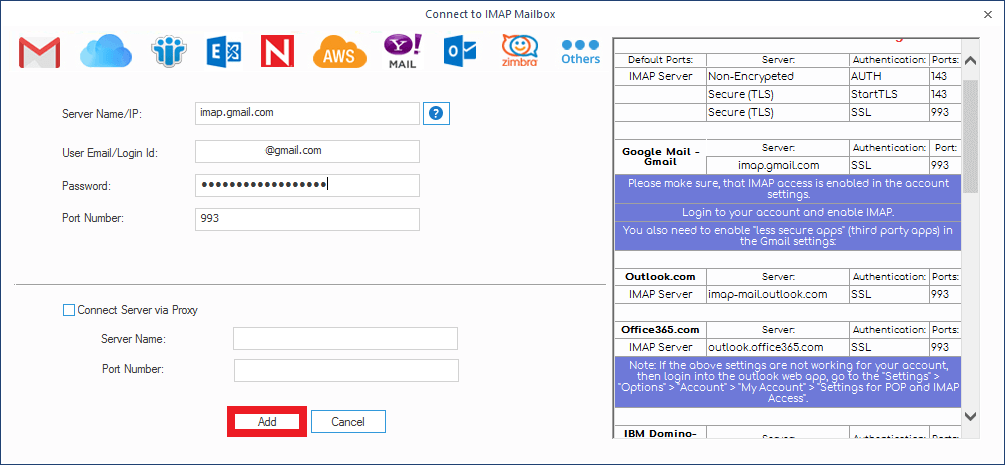Click the Add button
Image resolution: width=1005 pixels, height=466 pixels.
267,422
